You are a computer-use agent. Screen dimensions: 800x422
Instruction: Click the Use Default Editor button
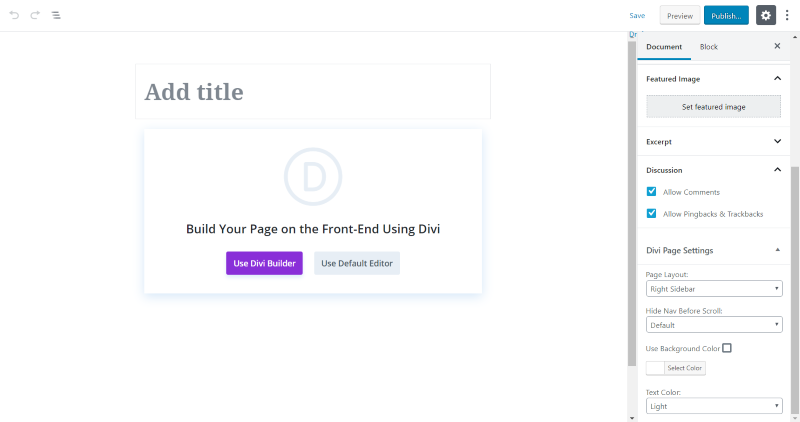coord(357,263)
